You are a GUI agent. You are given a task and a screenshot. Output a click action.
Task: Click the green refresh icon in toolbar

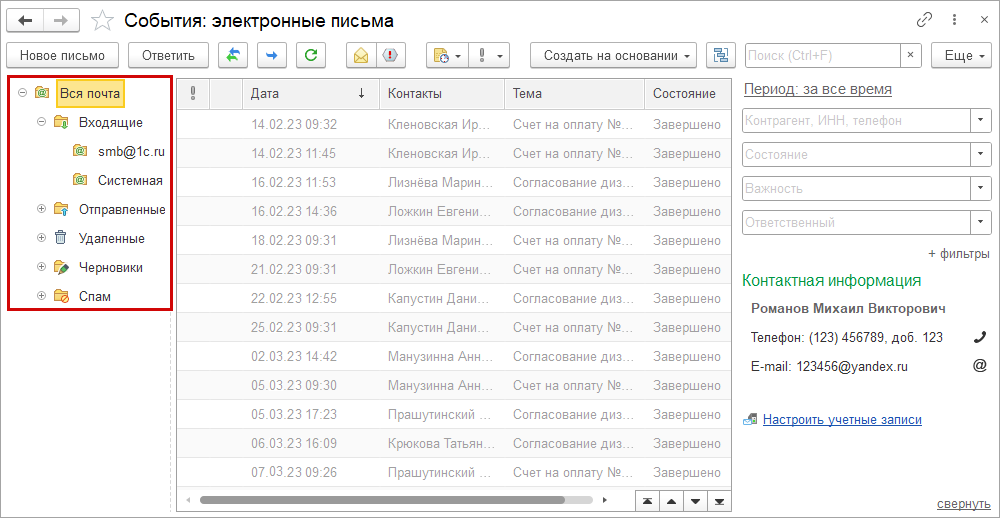coord(311,56)
